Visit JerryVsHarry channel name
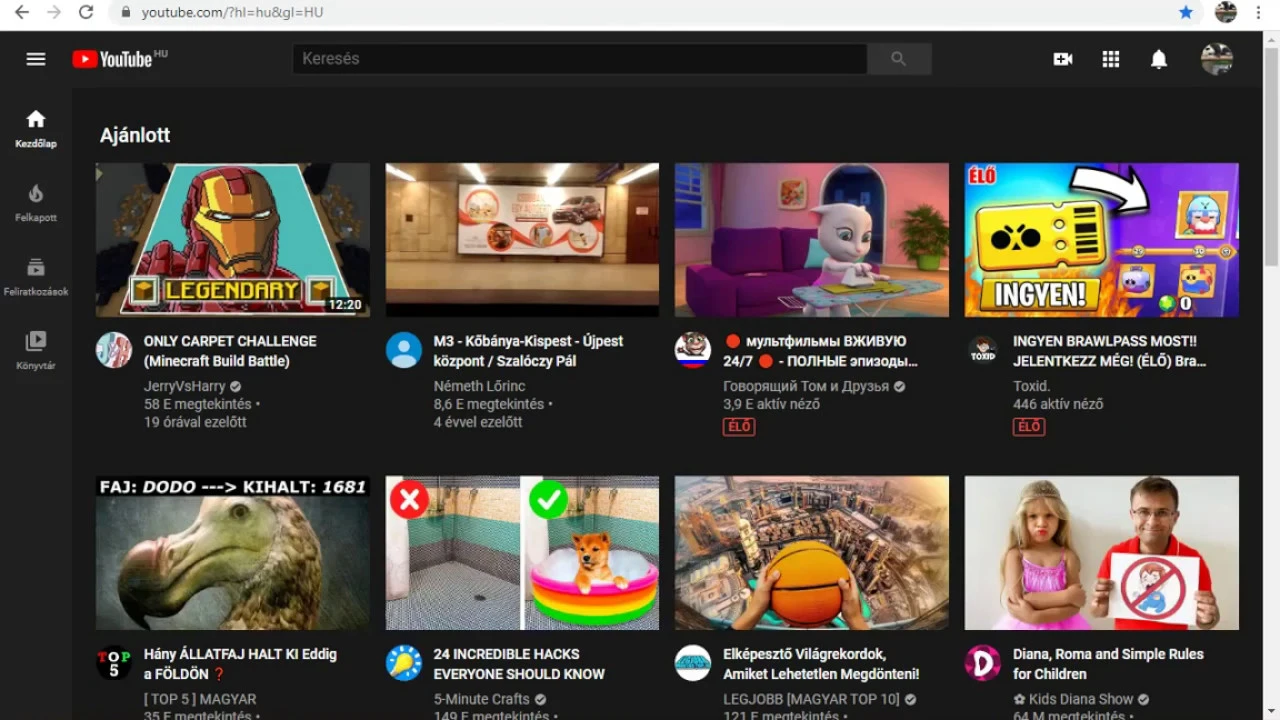1280x720 pixels. [x=185, y=386]
